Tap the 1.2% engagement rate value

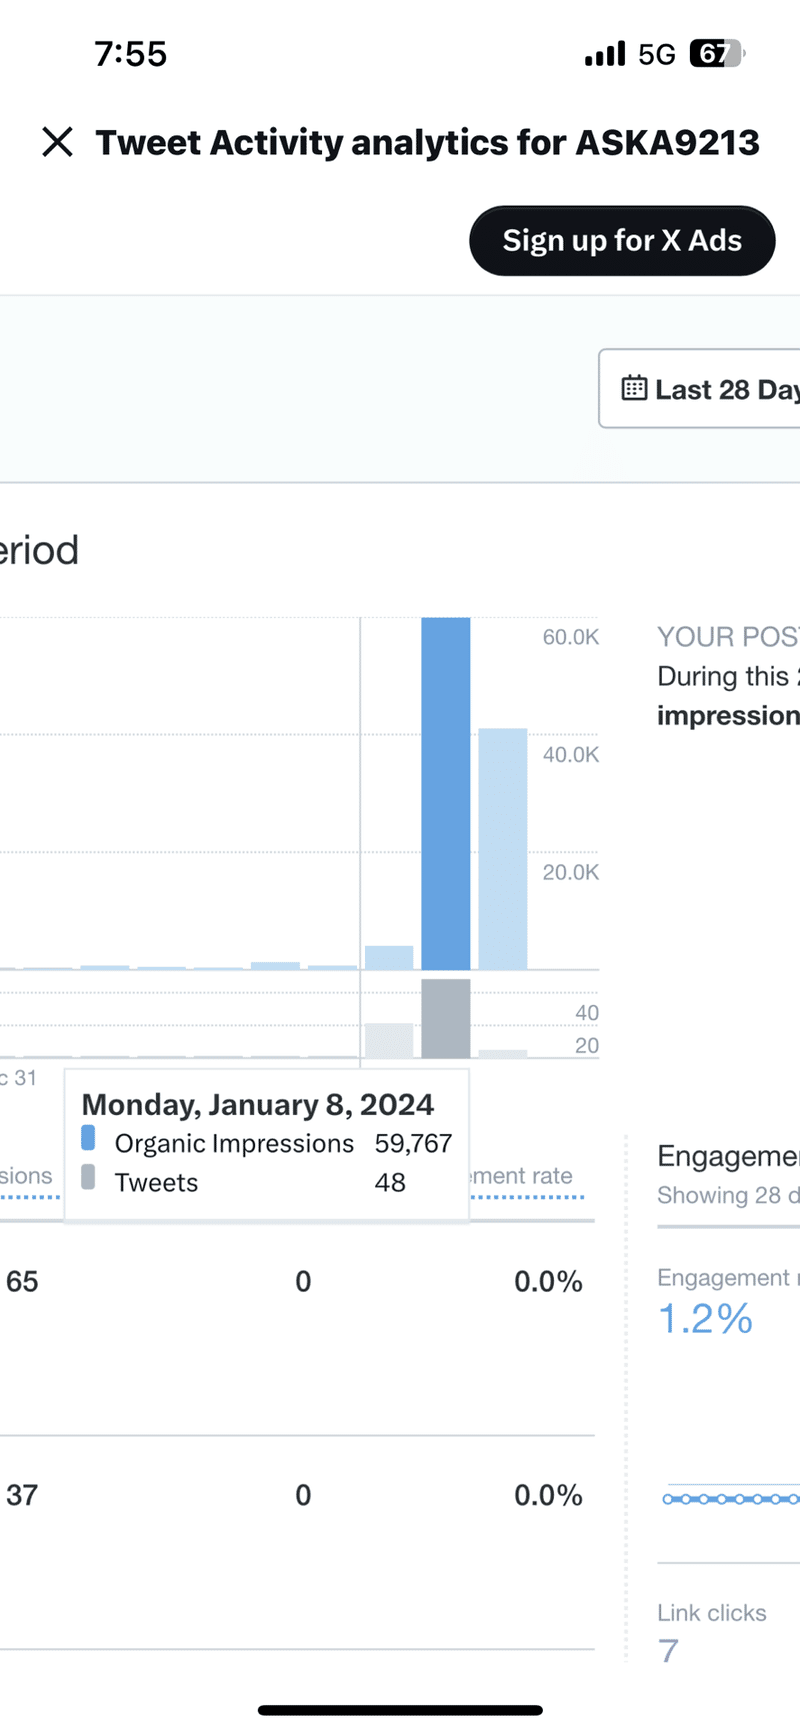[x=705, y=1319]
